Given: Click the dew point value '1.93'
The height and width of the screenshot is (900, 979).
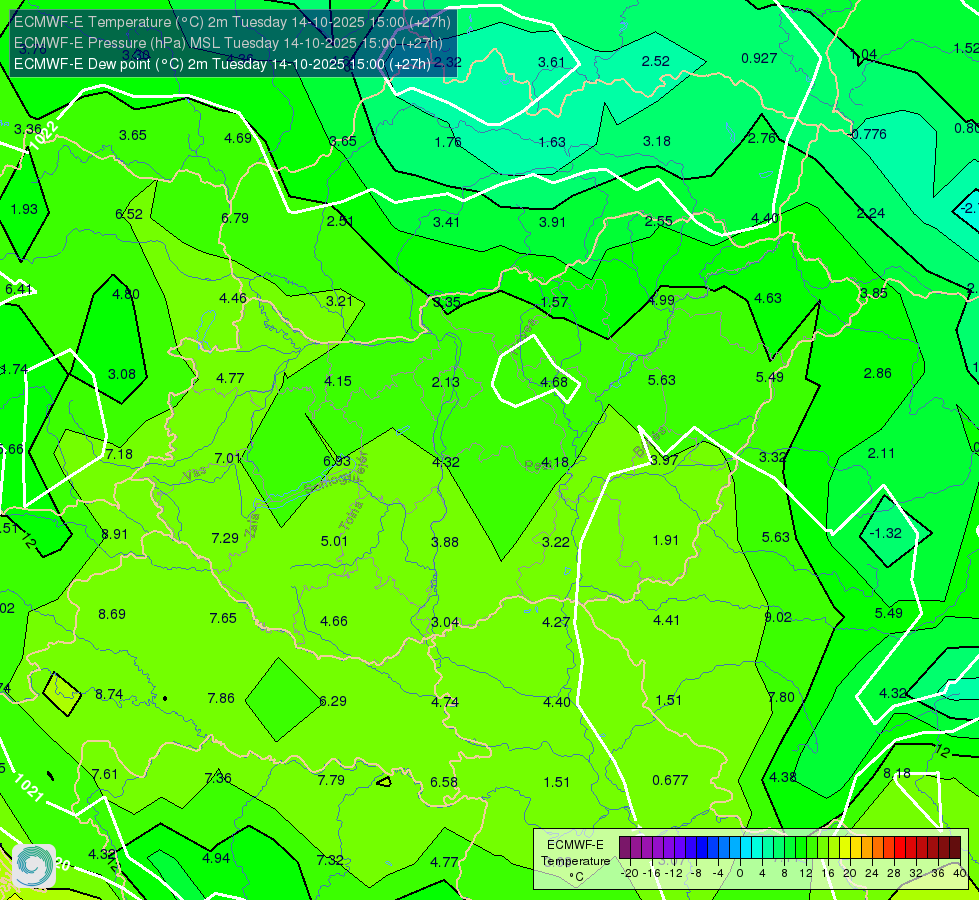Looking at the screenshot, I should point(24,209).
